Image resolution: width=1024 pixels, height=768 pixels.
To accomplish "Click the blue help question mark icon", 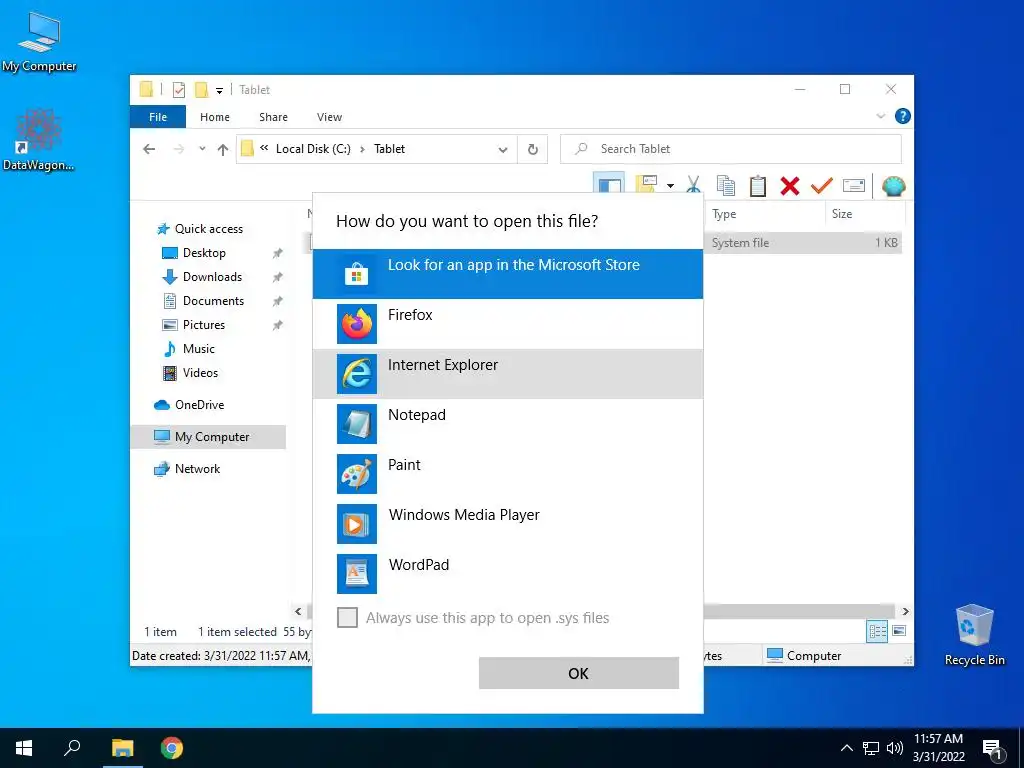I will (903, 116).
